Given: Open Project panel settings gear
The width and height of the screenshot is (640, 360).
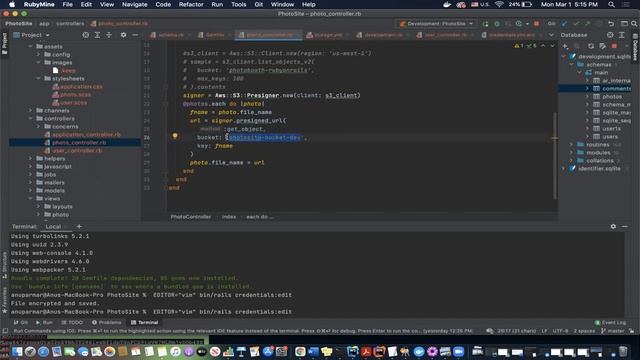Looking at the screenshot, I should (x=123, y=35).
